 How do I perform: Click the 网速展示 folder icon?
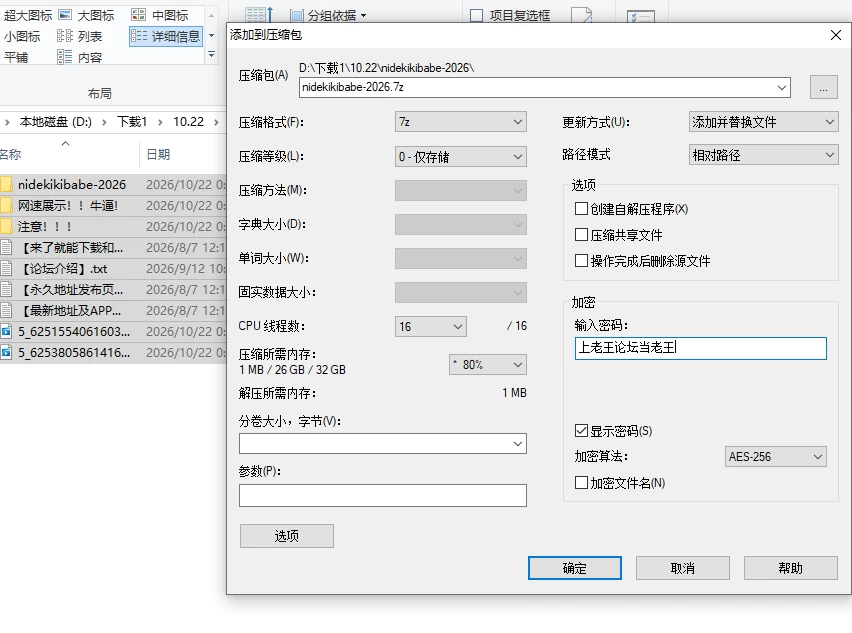(x=7, y=205)
